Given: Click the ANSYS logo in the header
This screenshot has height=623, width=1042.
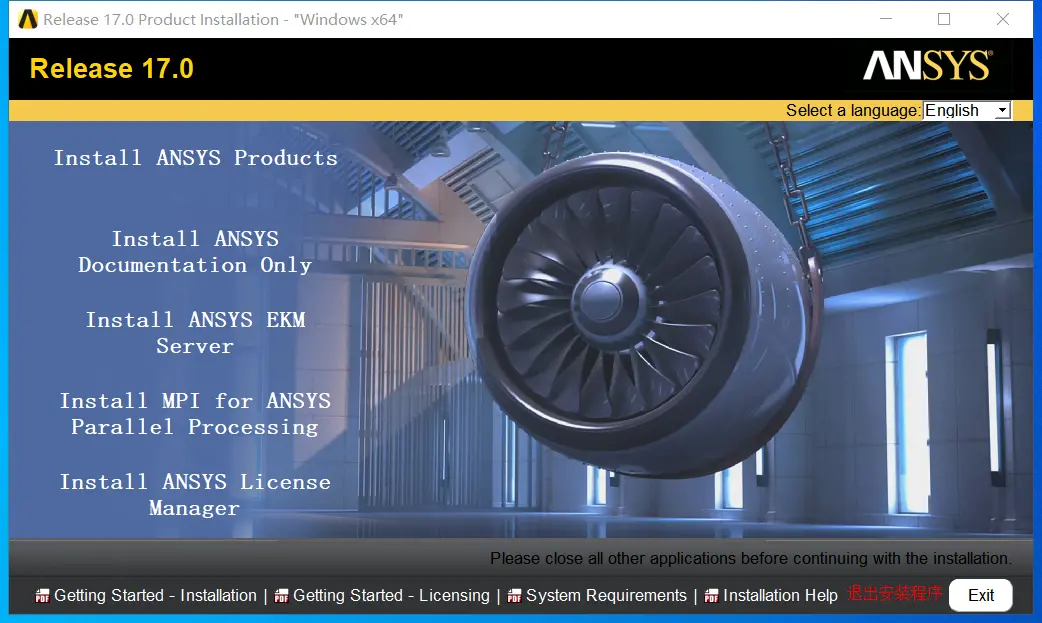Looking at the screenshot, I should pos(928,65).
